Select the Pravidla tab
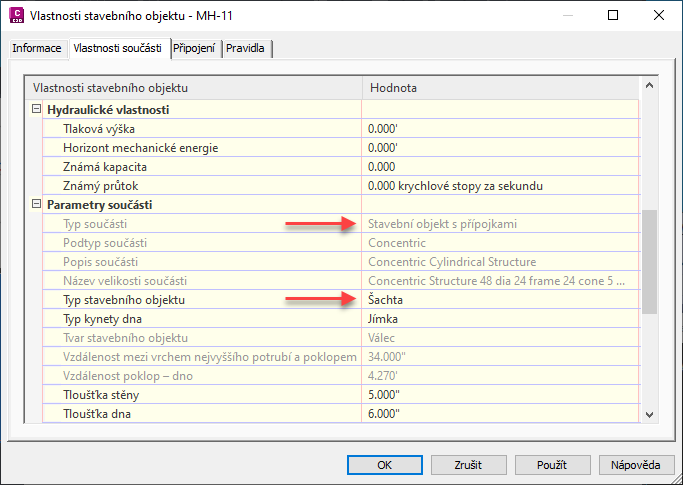Image resolution: width=683 pixels, height=485 pixels. pyautogui.click(x=246, y=48)
